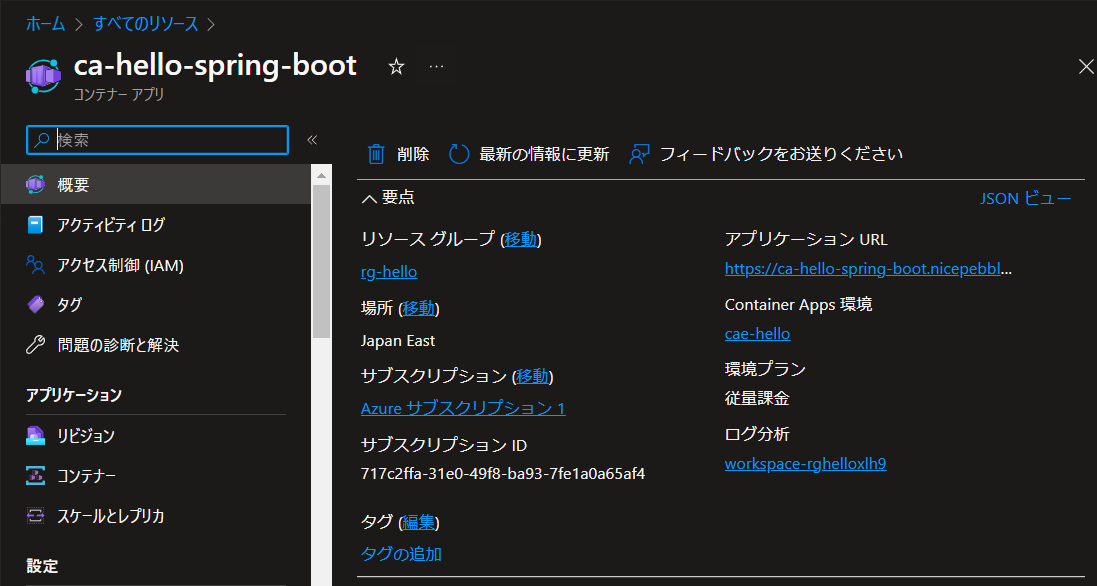This screenshot has width=1097, height=586.
Task: Open the more options ellipsis menu
Action: pos(437,66)
